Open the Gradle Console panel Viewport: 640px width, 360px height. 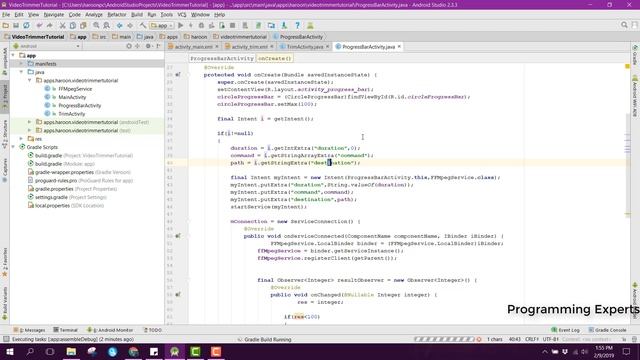[607, 330]
